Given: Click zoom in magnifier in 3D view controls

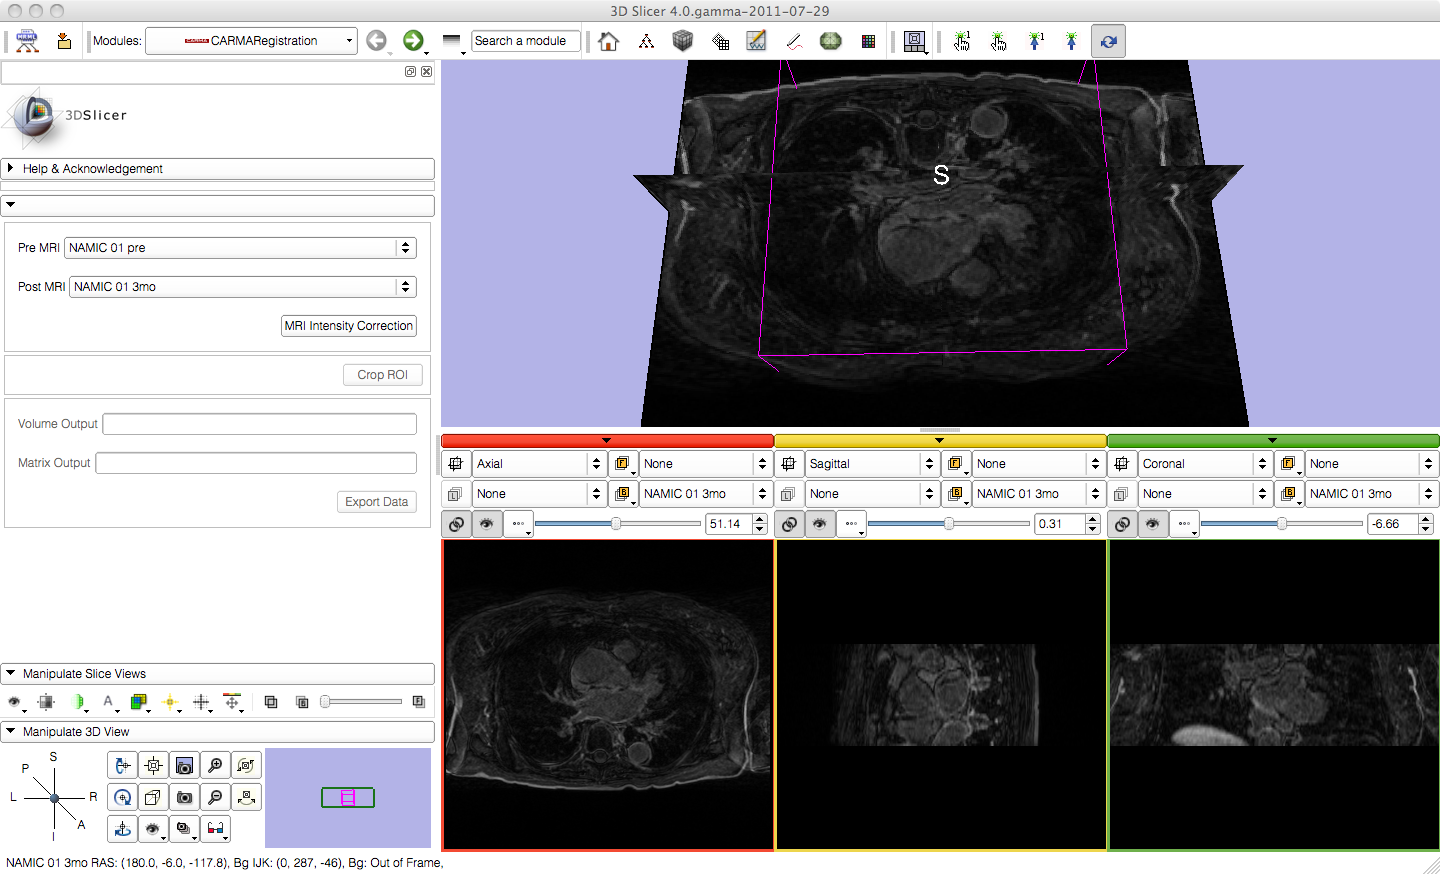Looking at the screenshot, I should [215, 766].
